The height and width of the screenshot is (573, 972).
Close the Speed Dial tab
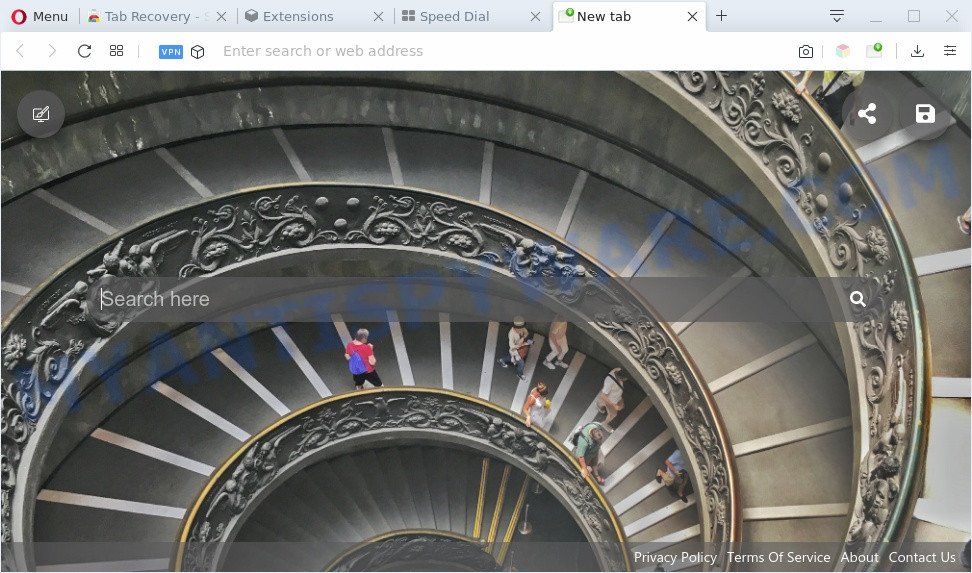[536, 17]
